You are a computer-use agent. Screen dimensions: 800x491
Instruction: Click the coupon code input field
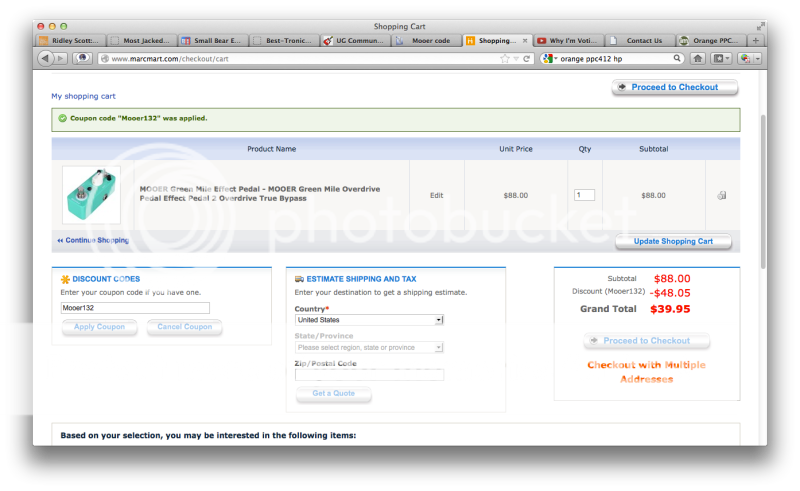(x=135, y=308)
